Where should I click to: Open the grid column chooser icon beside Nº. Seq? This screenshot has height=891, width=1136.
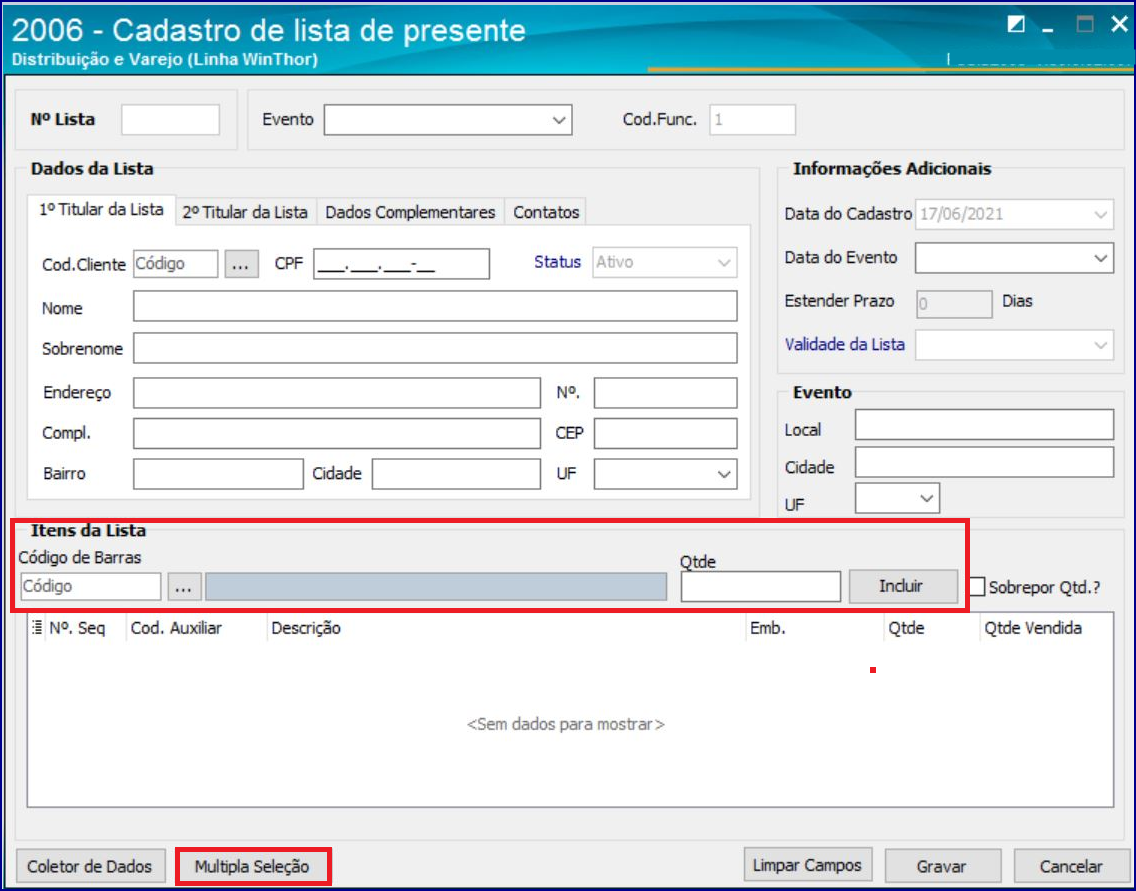point(37,627)
